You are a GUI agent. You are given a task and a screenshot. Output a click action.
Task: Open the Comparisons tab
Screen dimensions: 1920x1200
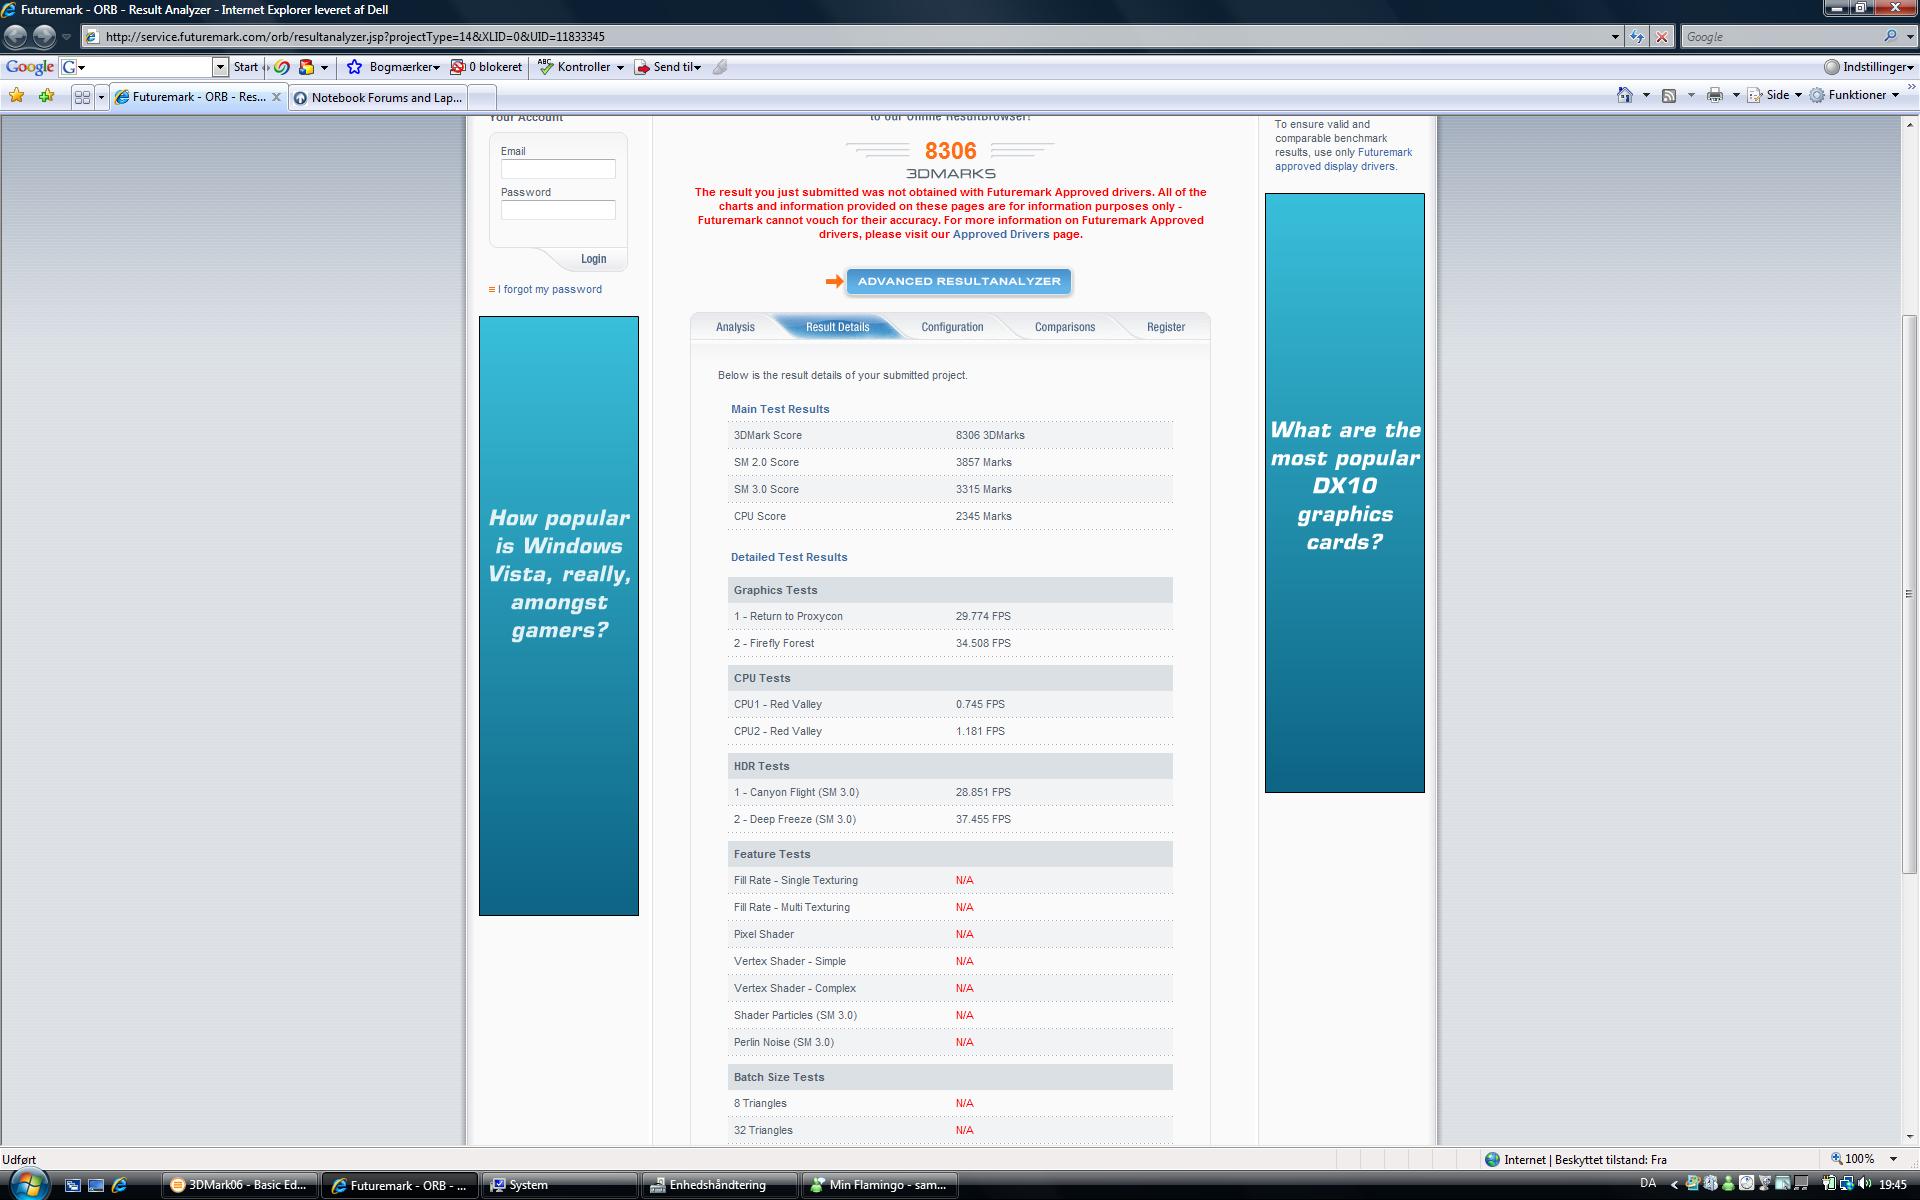point(1064,327)
